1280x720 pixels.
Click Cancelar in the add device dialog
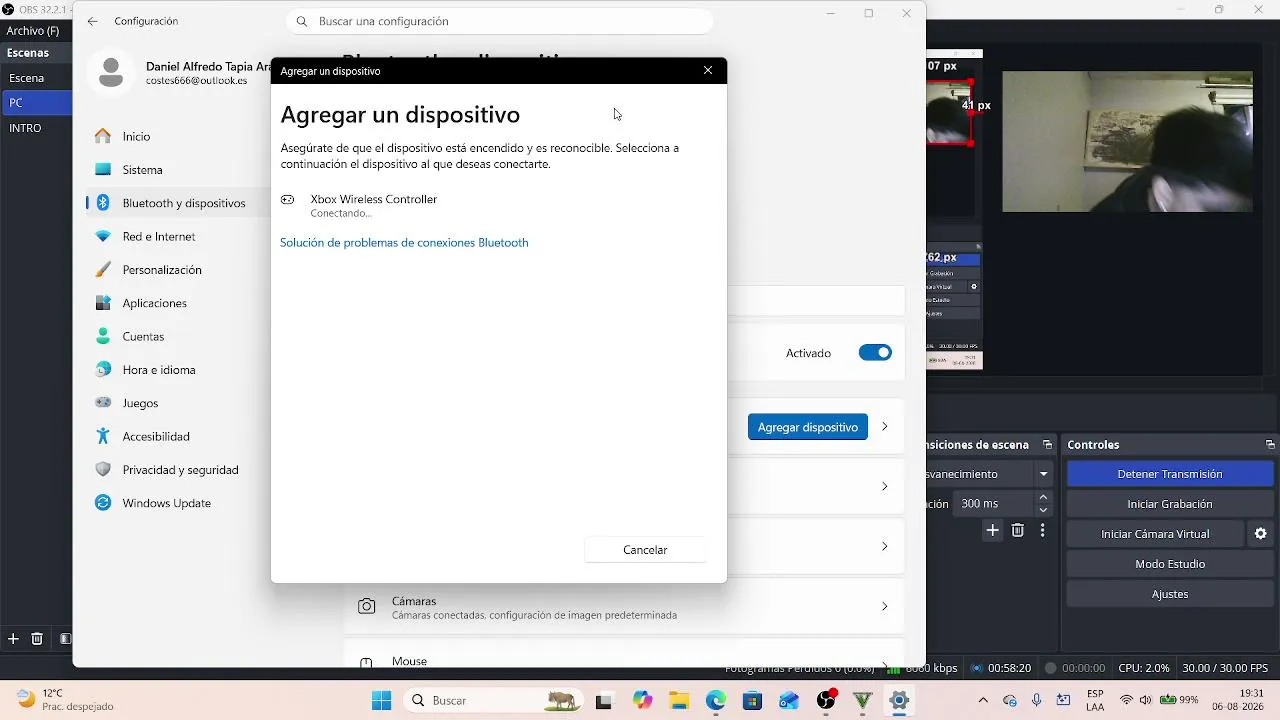pos(645,550)
